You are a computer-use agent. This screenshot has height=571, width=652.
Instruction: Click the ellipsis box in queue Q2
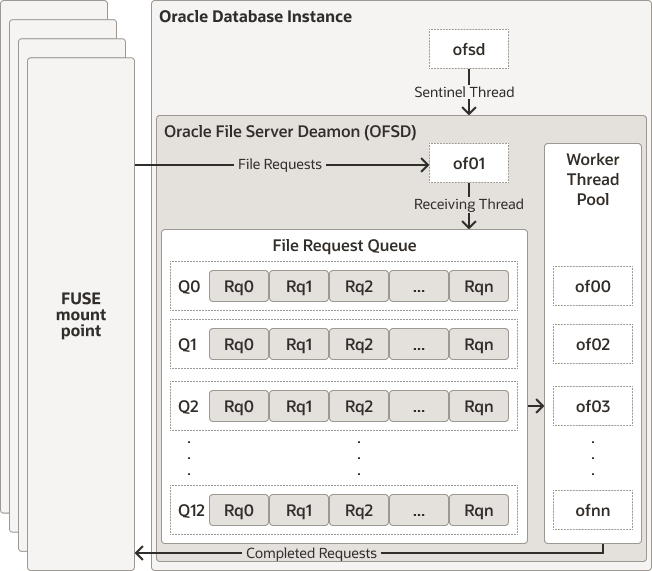[419, 406]
